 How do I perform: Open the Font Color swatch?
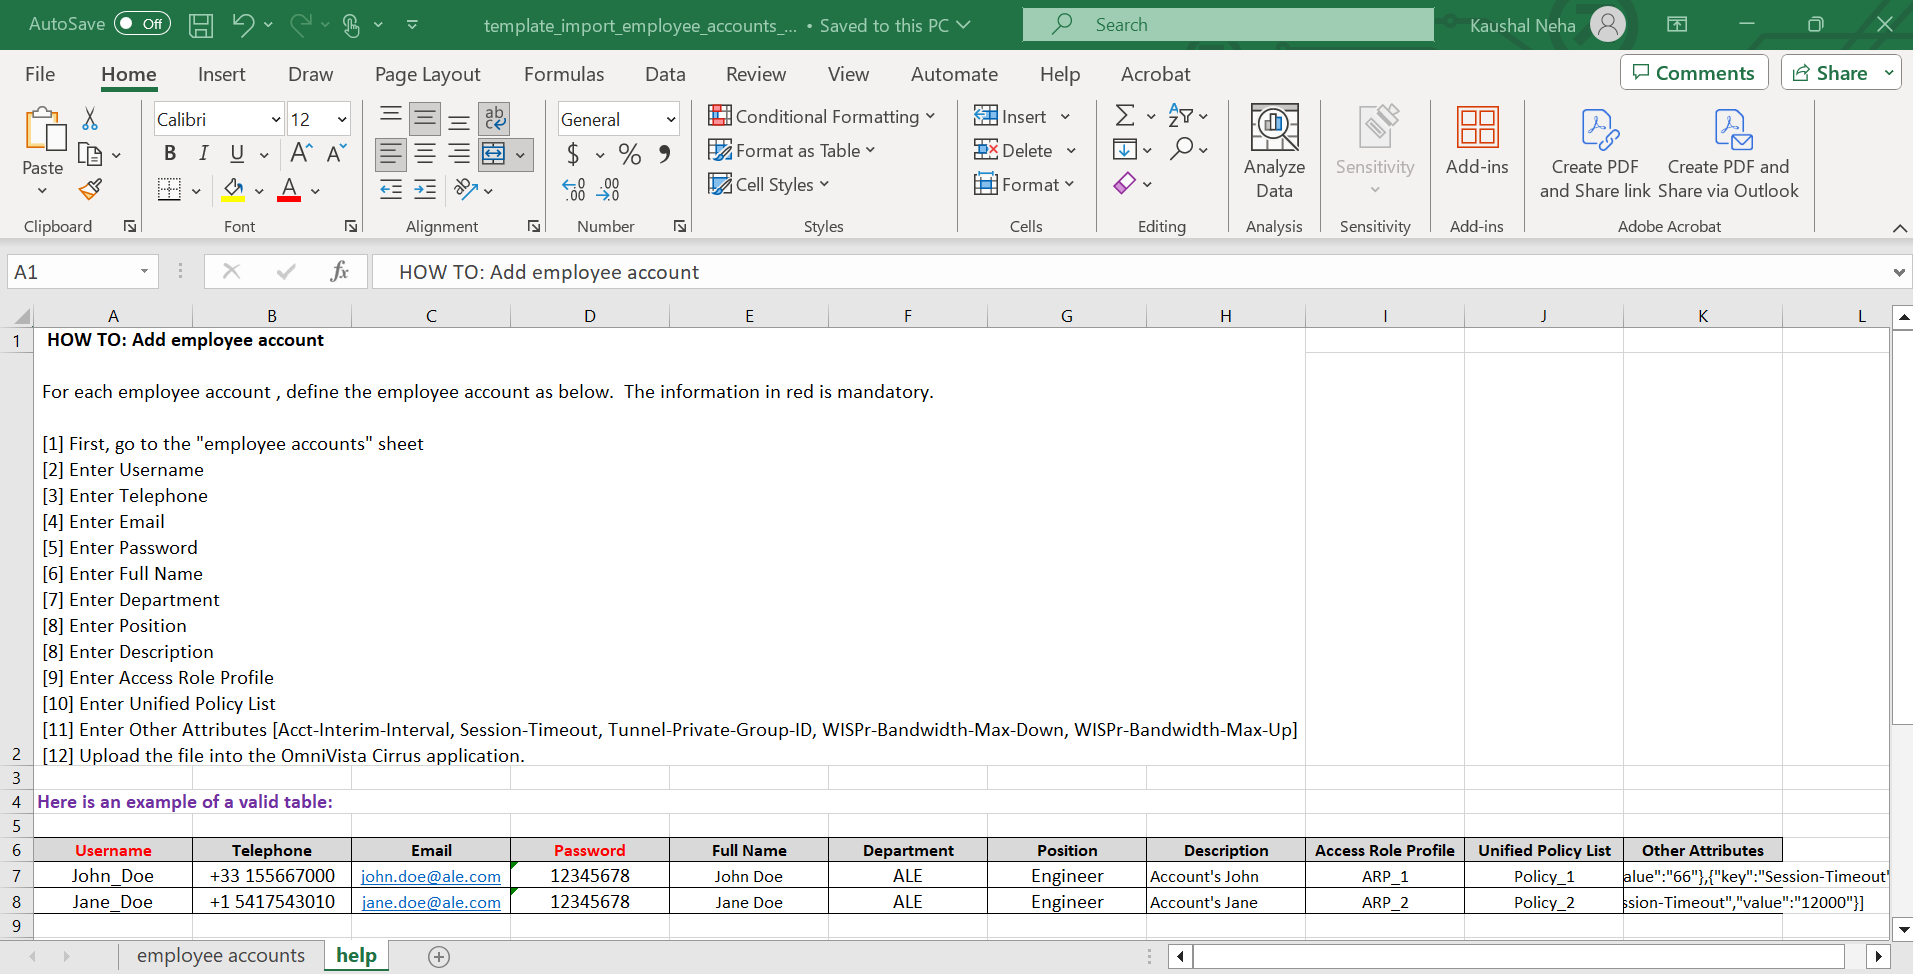[x=288, y=190]
